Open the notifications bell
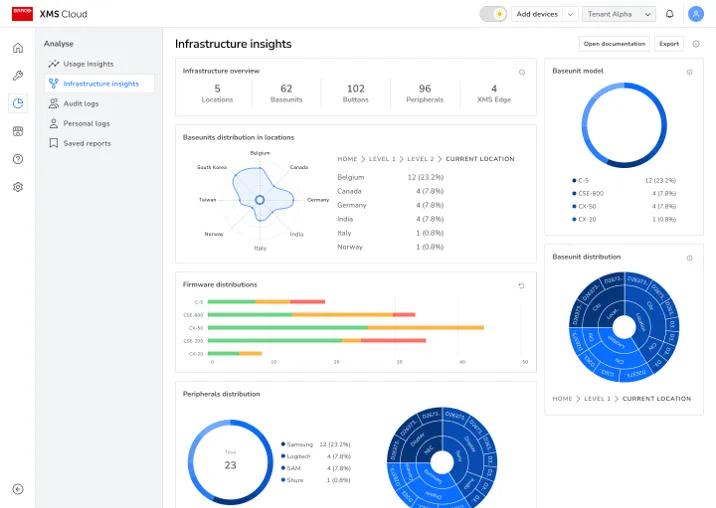716x508 pixels. pyautogui.click(x=669, y=14)
